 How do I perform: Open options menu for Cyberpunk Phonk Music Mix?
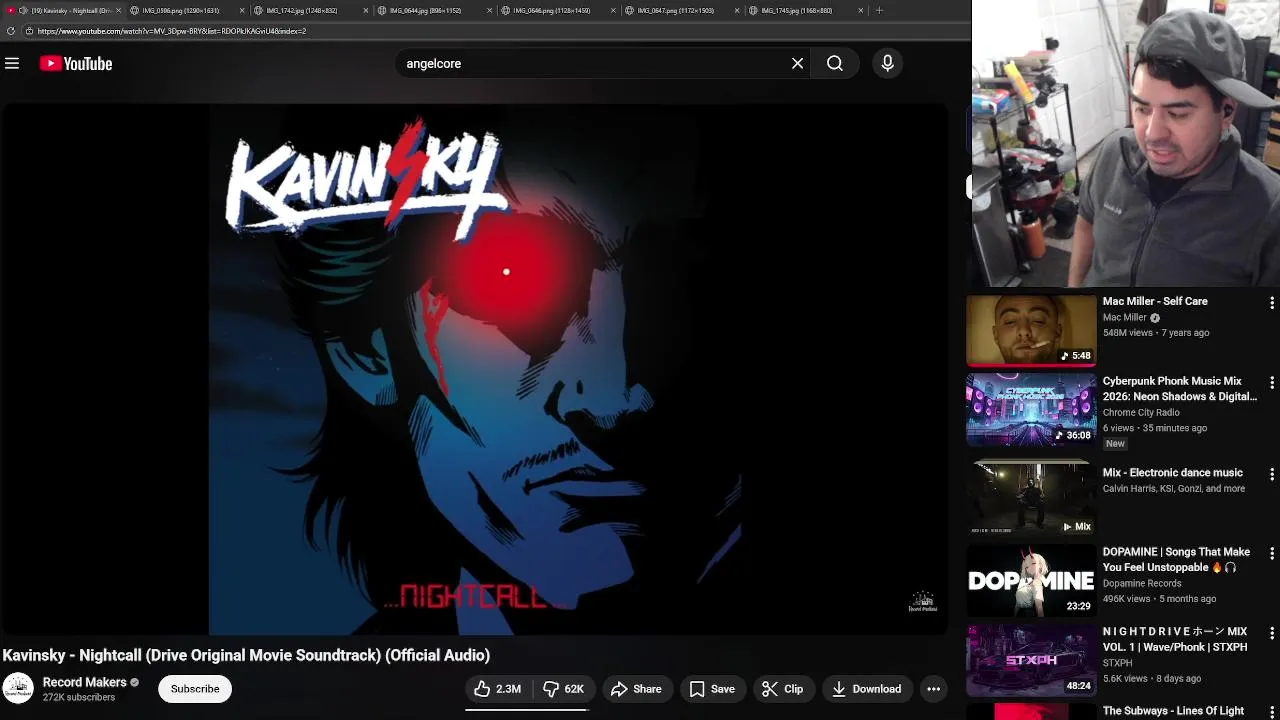point(1271,382)
